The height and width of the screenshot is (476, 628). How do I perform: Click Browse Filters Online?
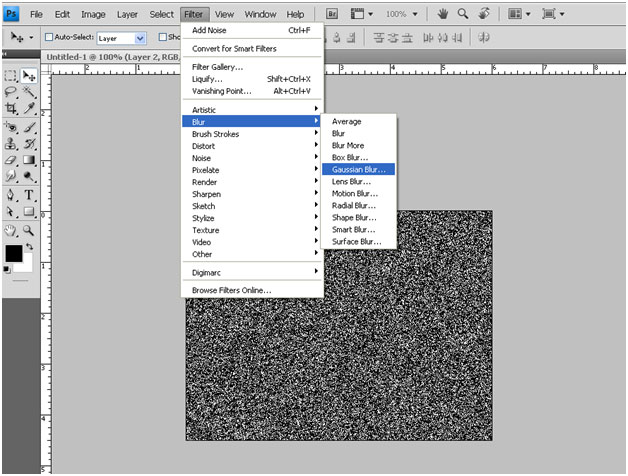click(252, 290)
